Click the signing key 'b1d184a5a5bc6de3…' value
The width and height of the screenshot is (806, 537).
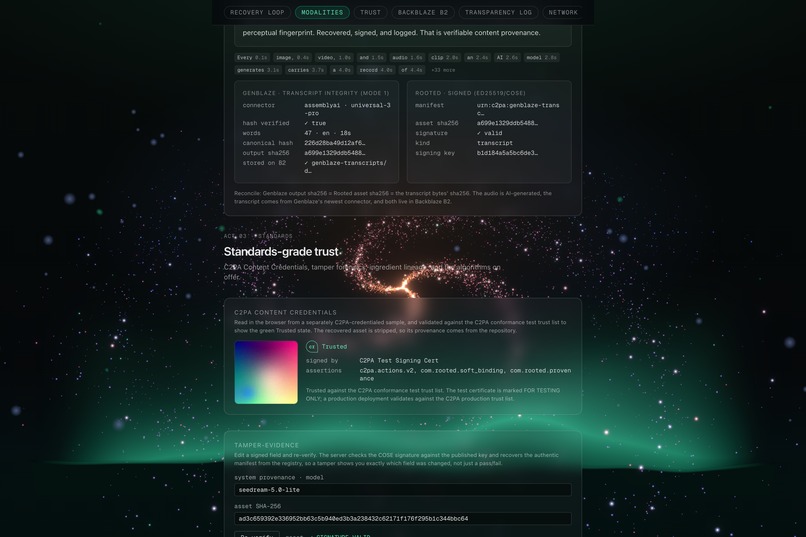(507, 153)
